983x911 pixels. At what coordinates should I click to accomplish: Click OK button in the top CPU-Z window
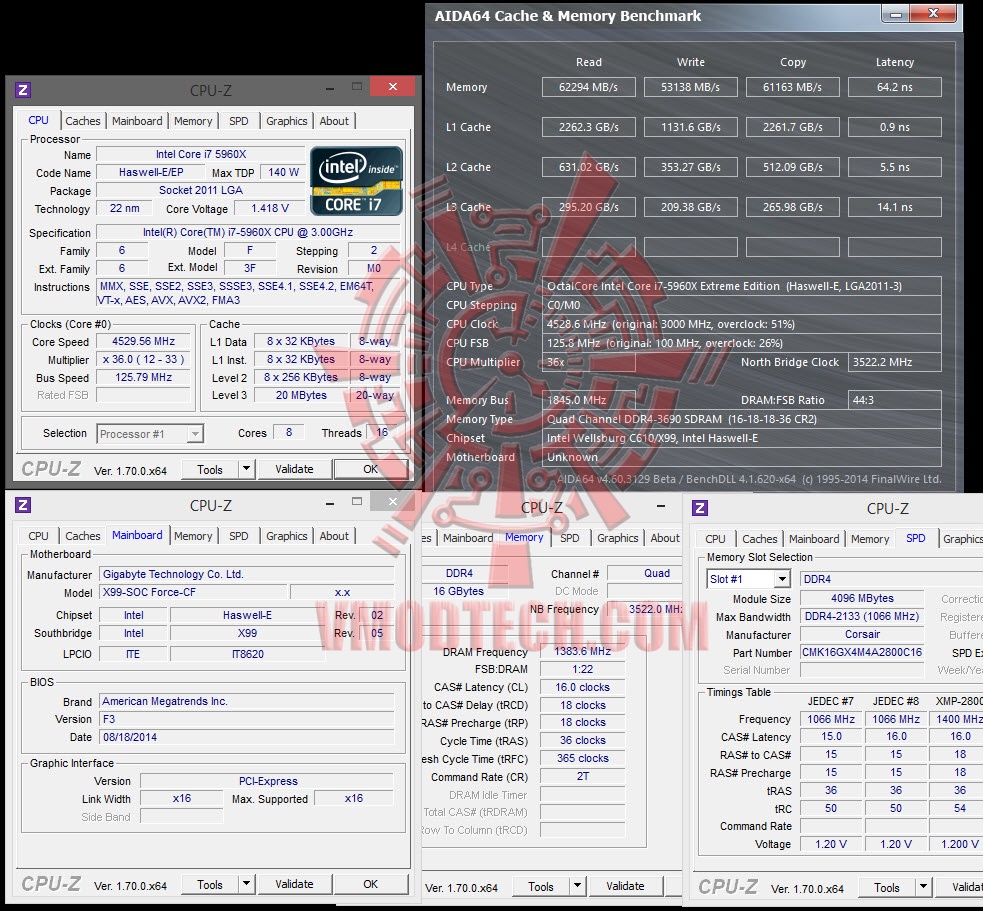371,469
